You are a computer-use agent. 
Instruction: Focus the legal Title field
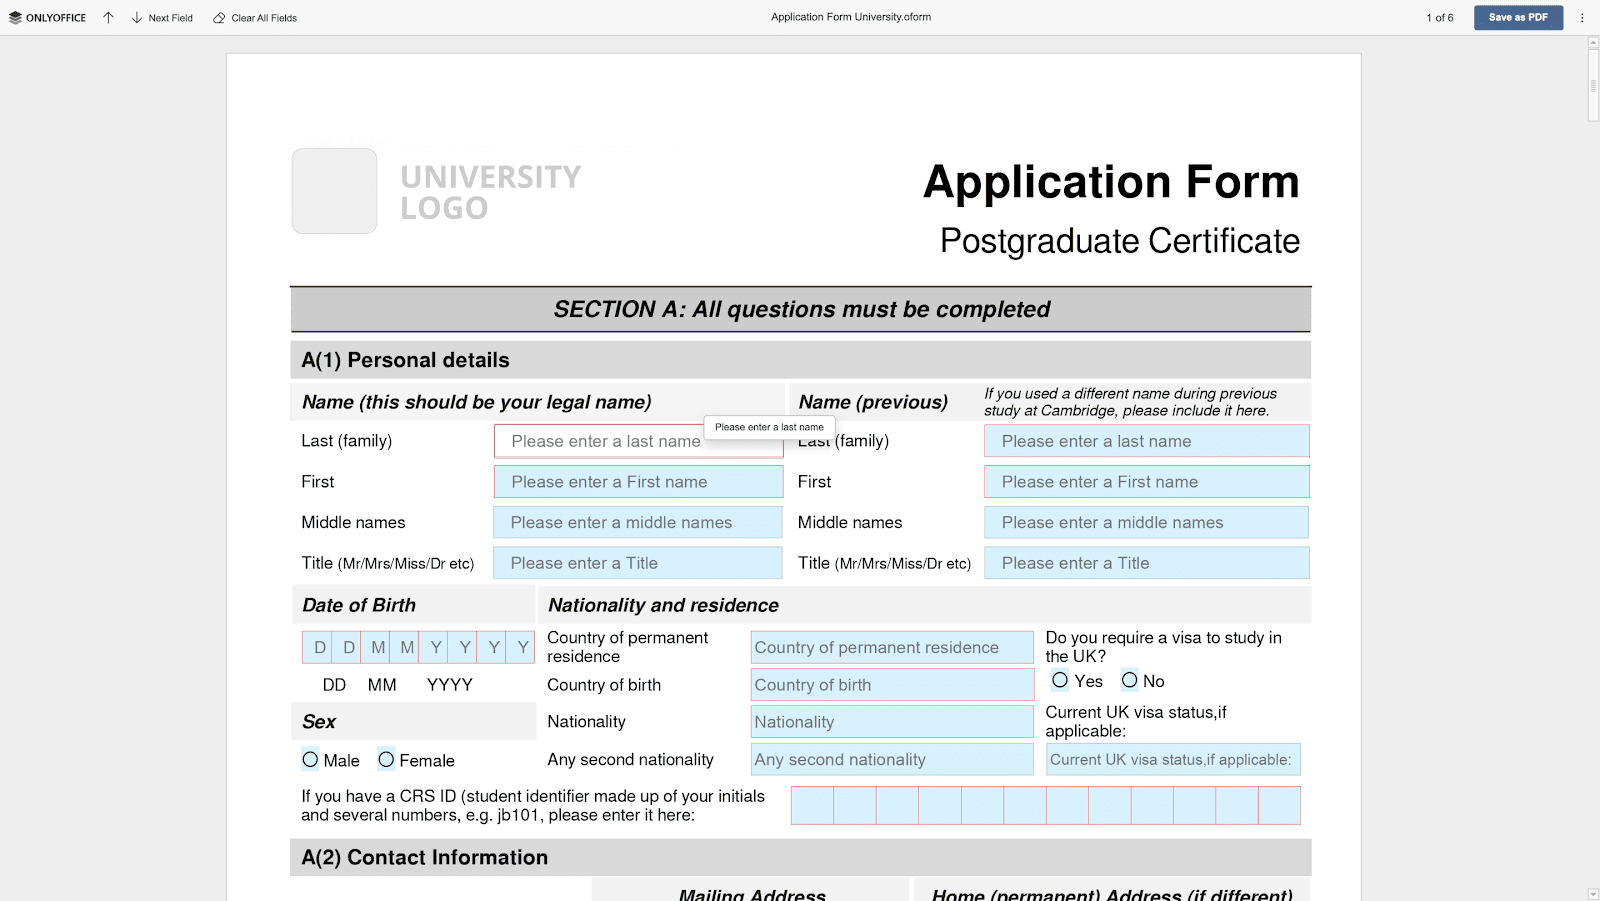[x=638, y=563]
